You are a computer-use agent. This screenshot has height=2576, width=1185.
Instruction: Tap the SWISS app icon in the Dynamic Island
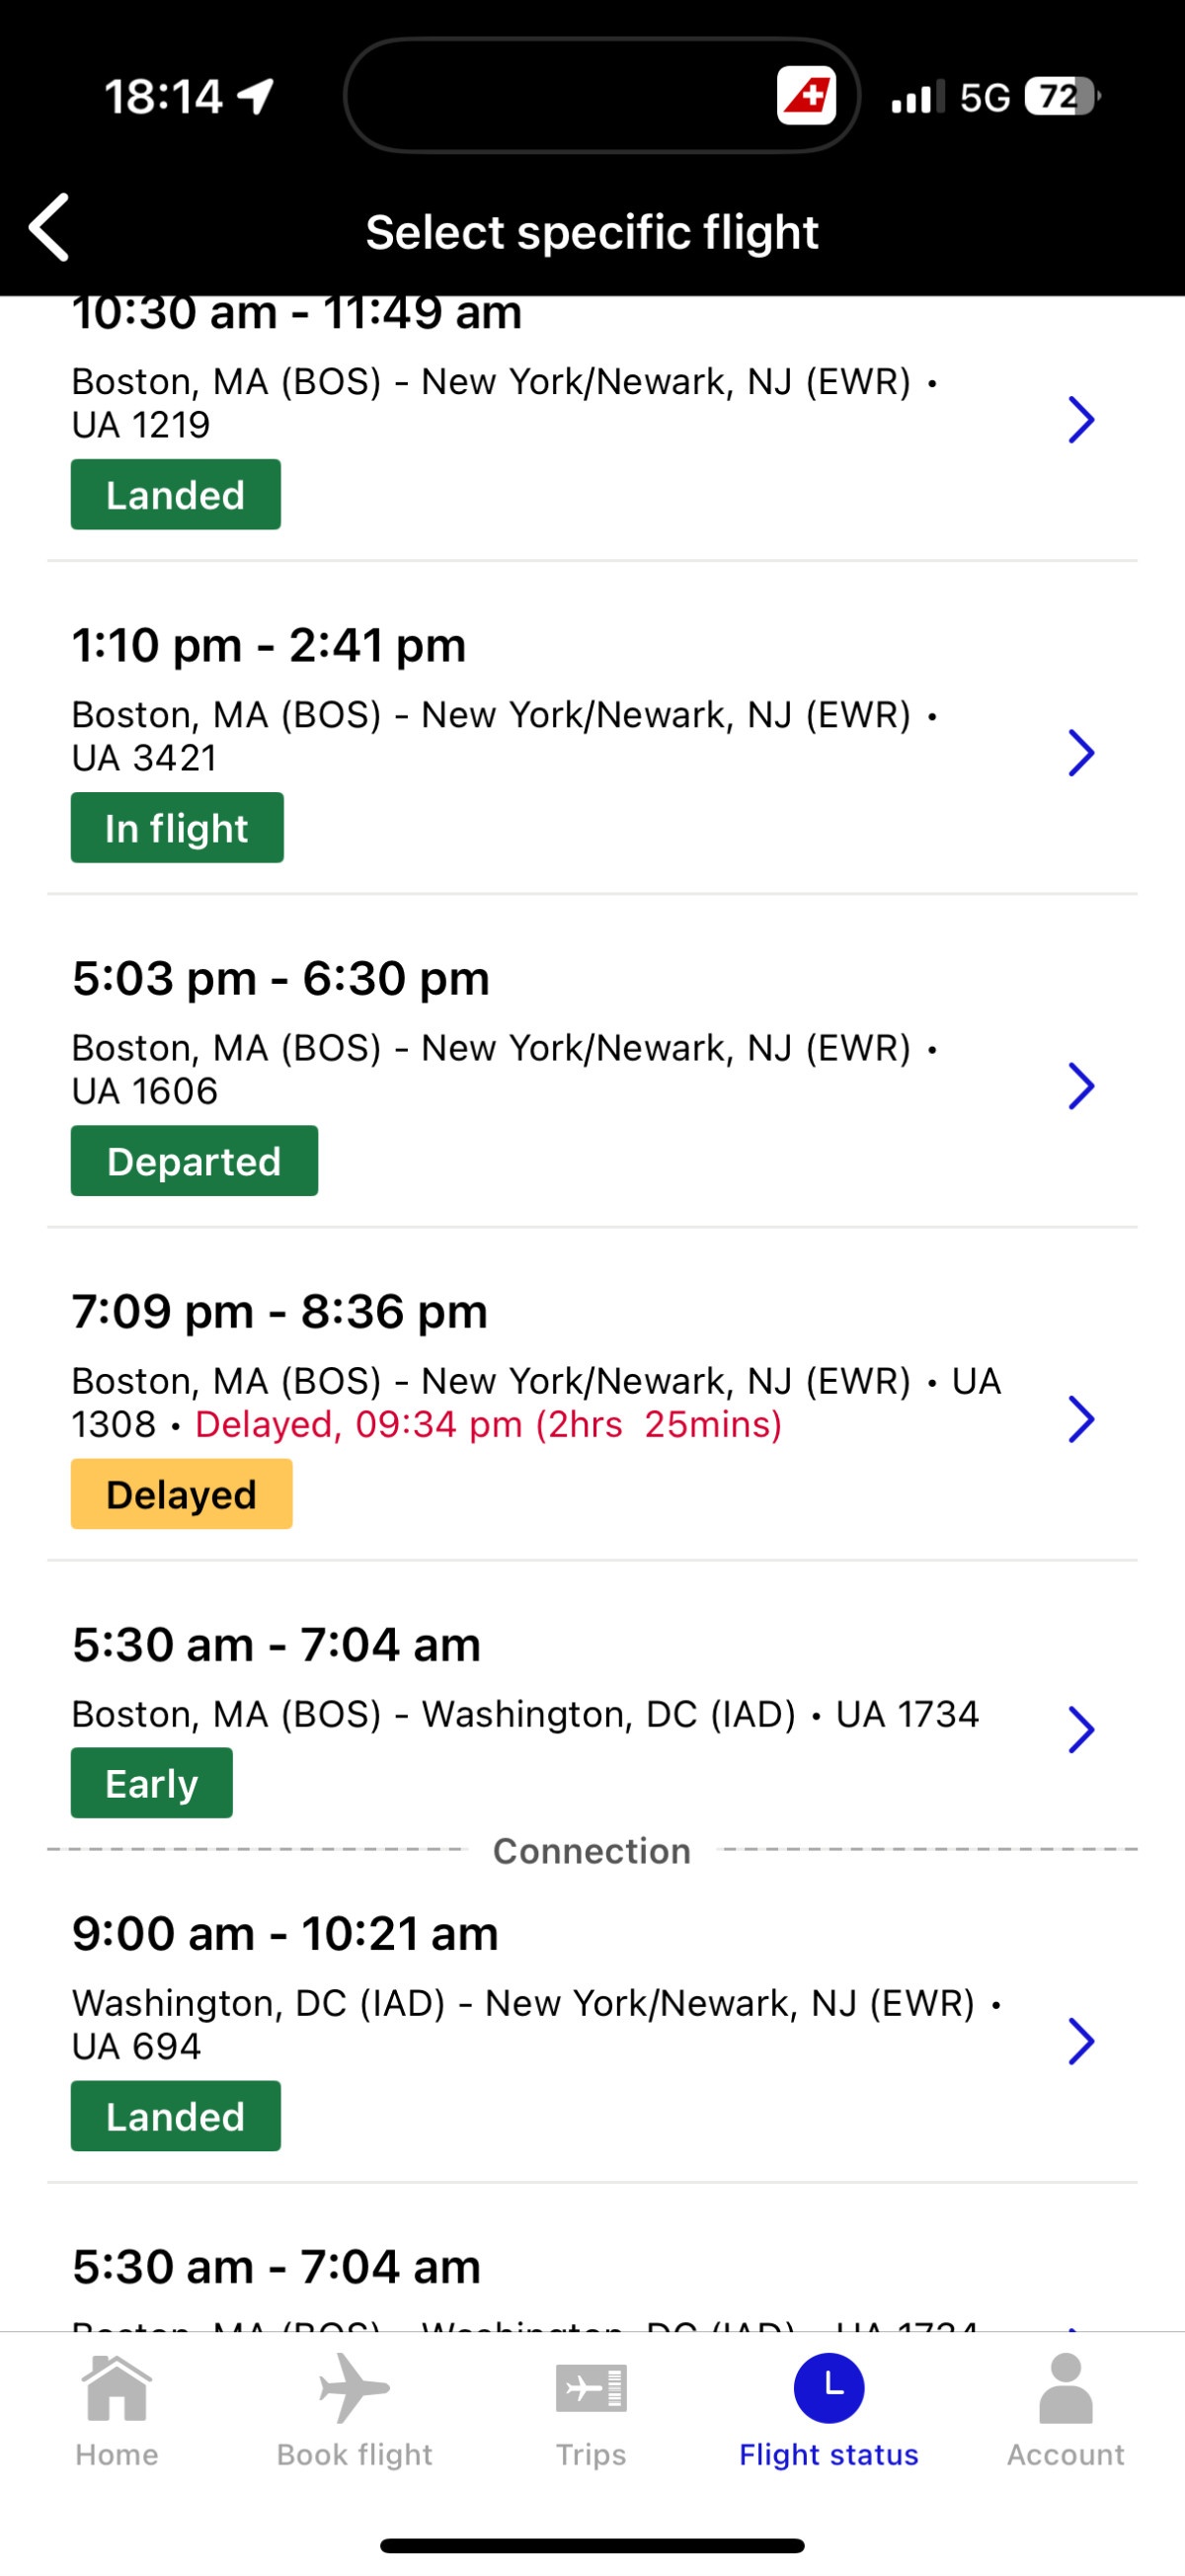pos(806,96)
